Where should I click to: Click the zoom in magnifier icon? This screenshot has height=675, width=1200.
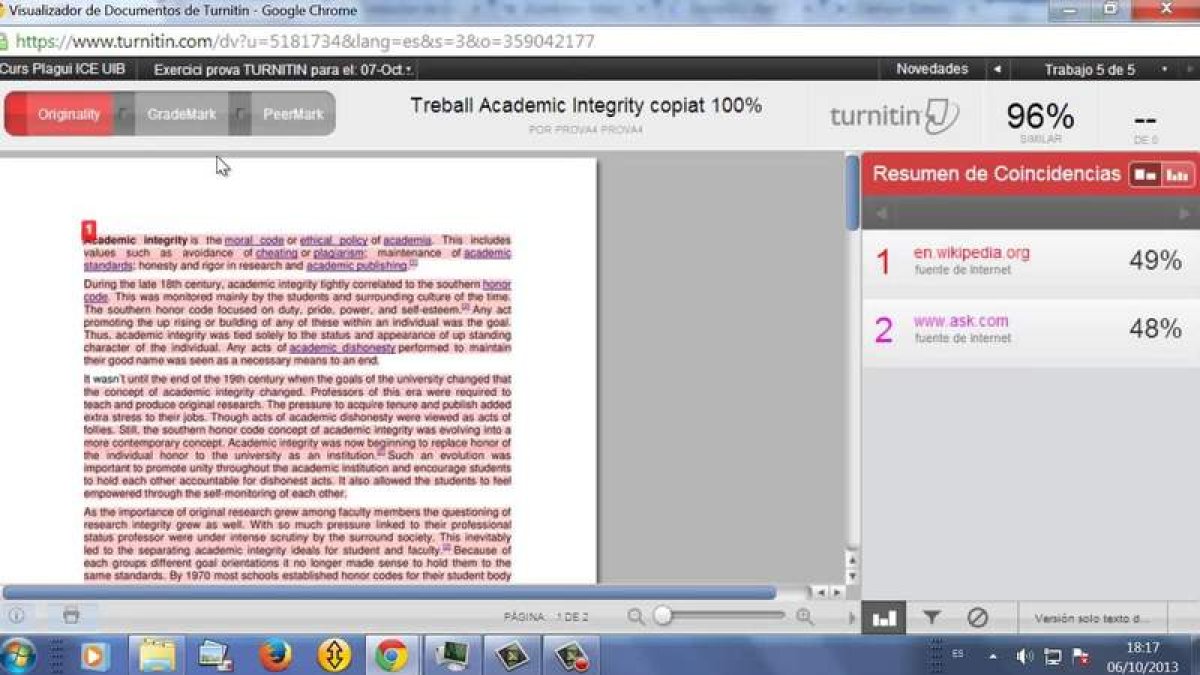coord(805,617)
